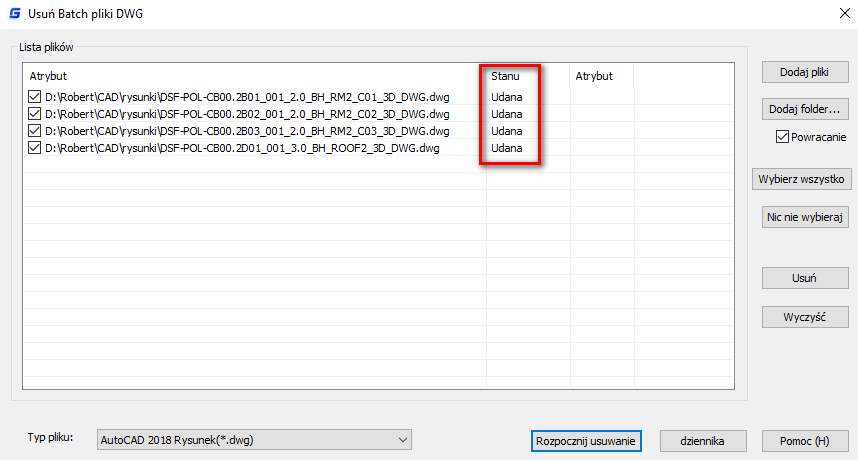
Task: Start purge with Rozpocznij usuwanie button
Action: (x=585, y=440)
